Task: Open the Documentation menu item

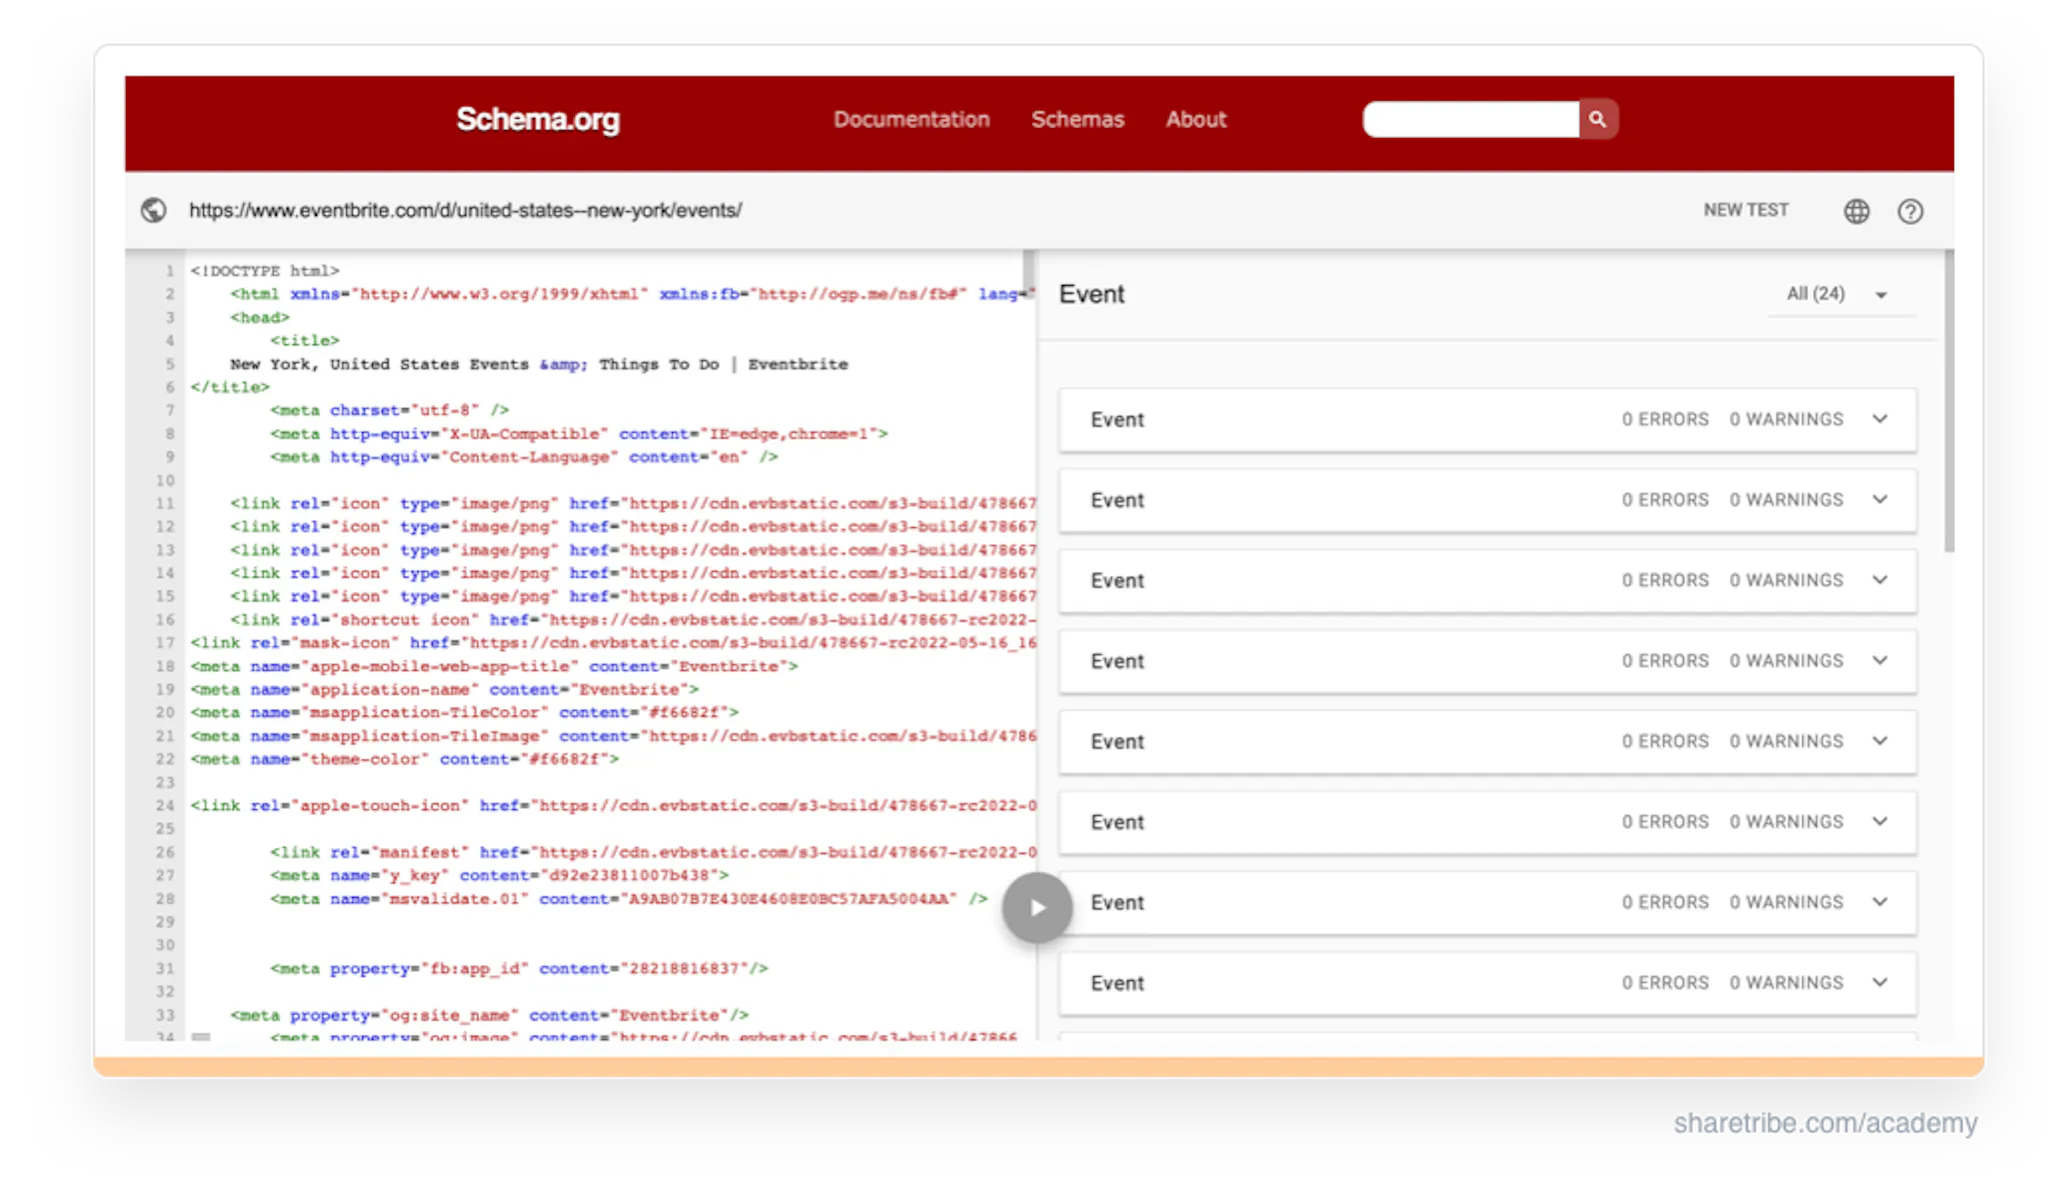Action: click(911, 119)
